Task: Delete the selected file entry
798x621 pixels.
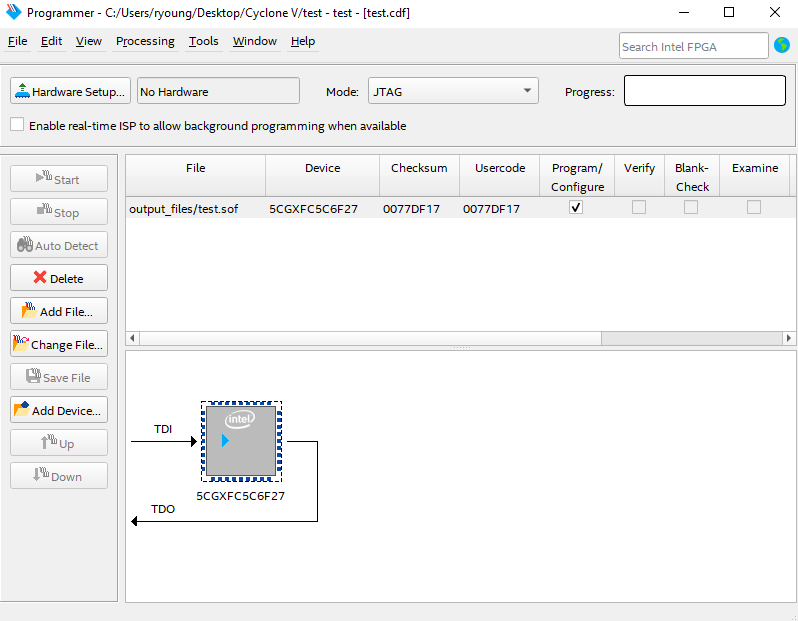Action: (x=59, y=278)
